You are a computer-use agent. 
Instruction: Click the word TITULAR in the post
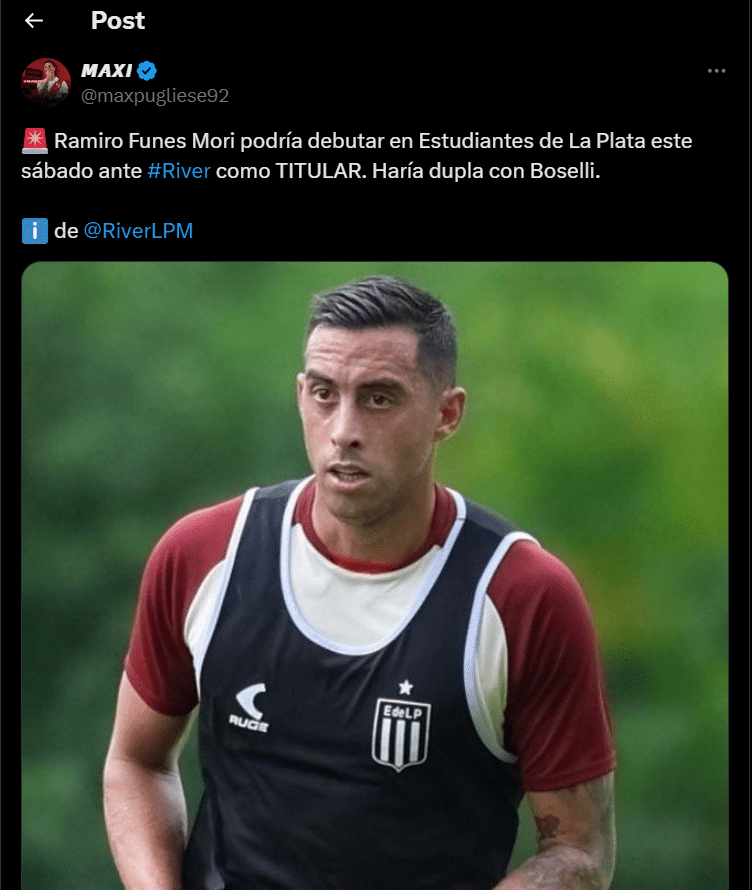click(x=318, y=171)
